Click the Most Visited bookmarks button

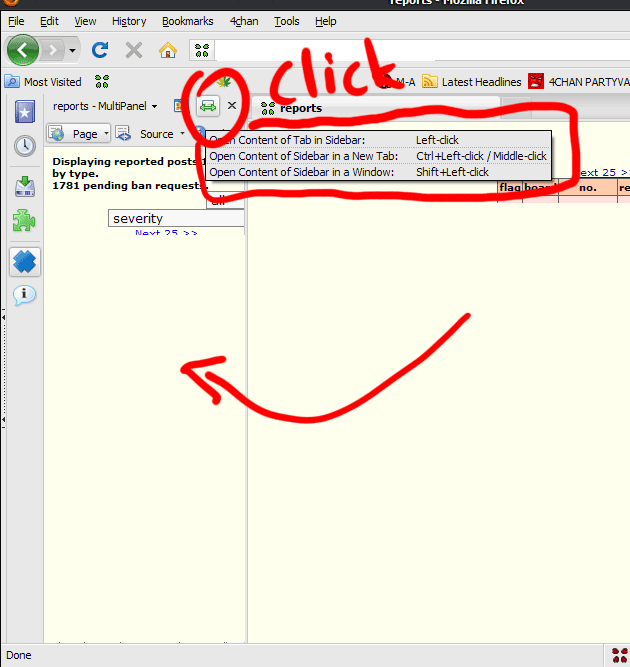[x=44, y=82]
